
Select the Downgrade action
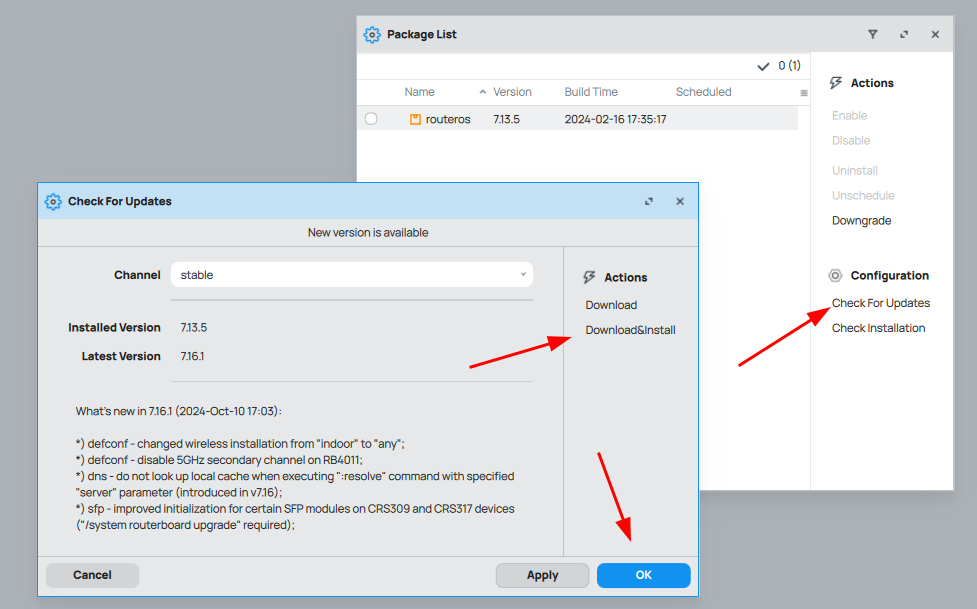861,221
